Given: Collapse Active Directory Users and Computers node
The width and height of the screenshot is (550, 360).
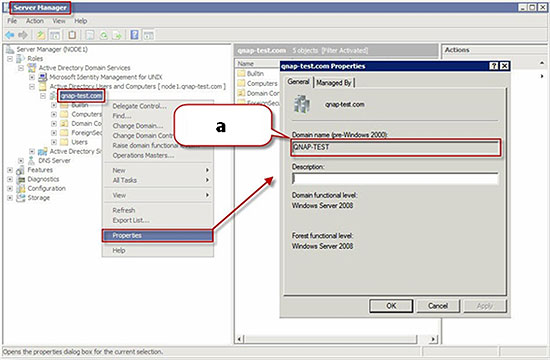Looking at the screenshot, I should 32,86.
